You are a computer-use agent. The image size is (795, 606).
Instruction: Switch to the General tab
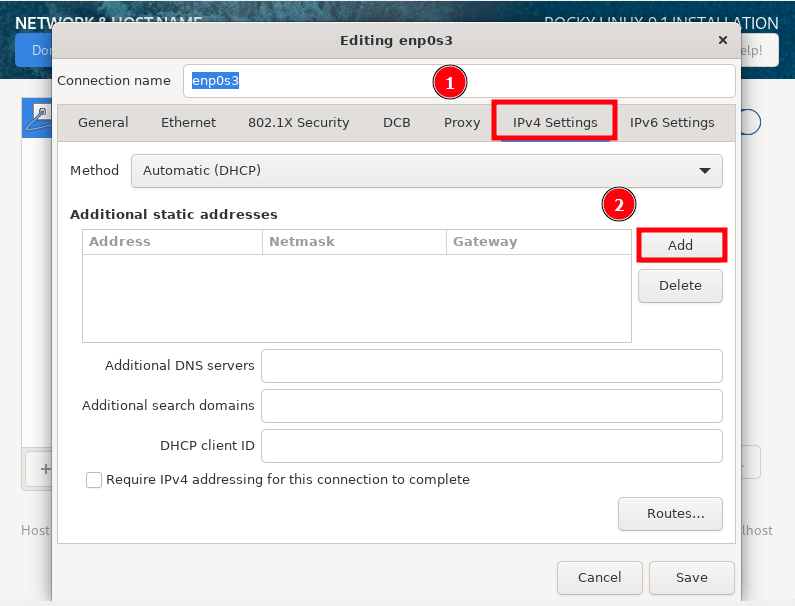tap(103, 123)
